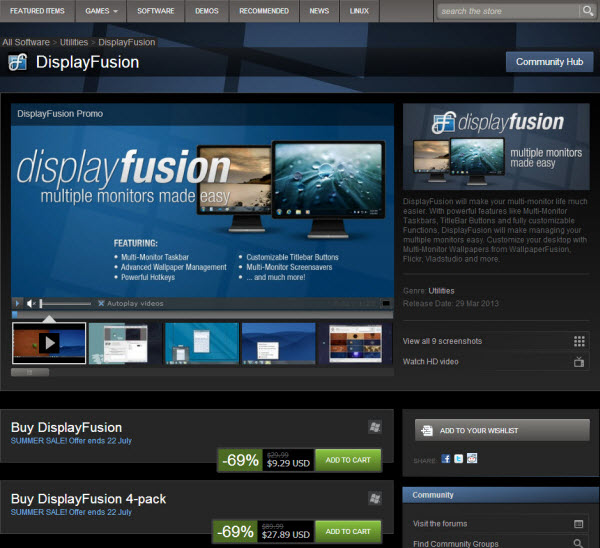Click the TV icon for HD video
The width and height of the screenshot is (600, 548).
pos(579,362)
